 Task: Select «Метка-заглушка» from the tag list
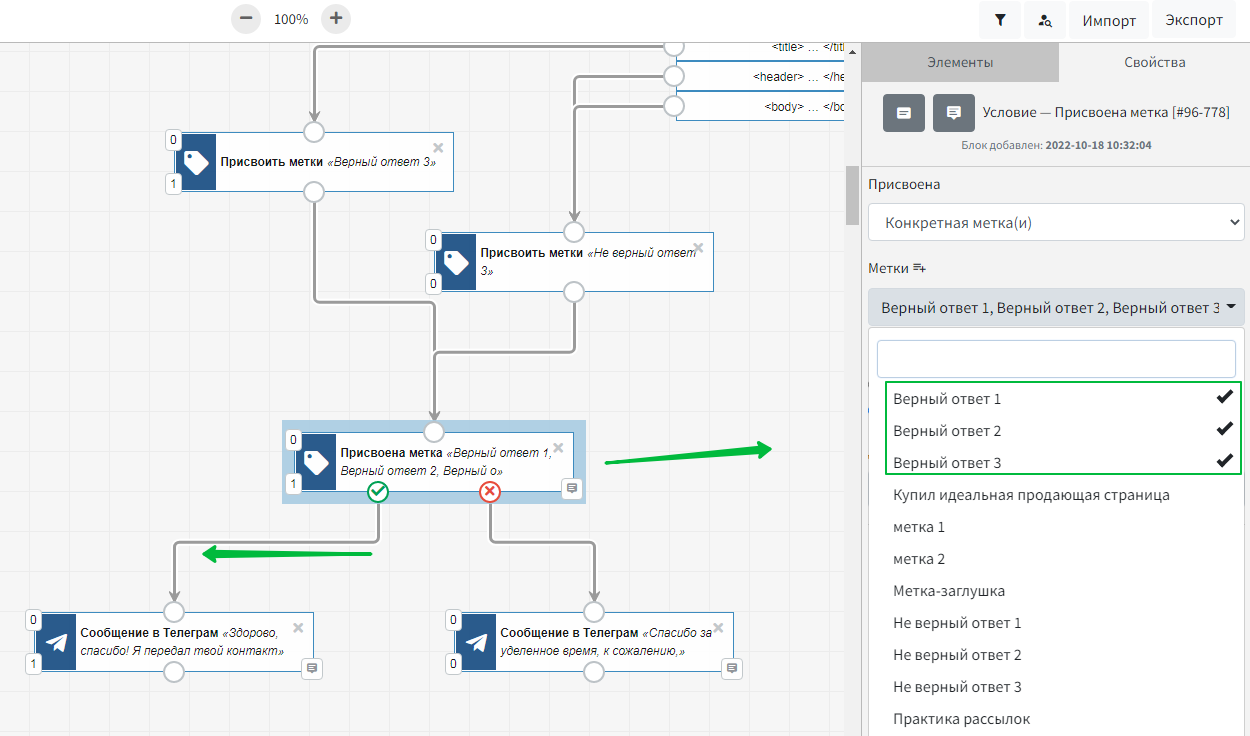click(949, 591)
